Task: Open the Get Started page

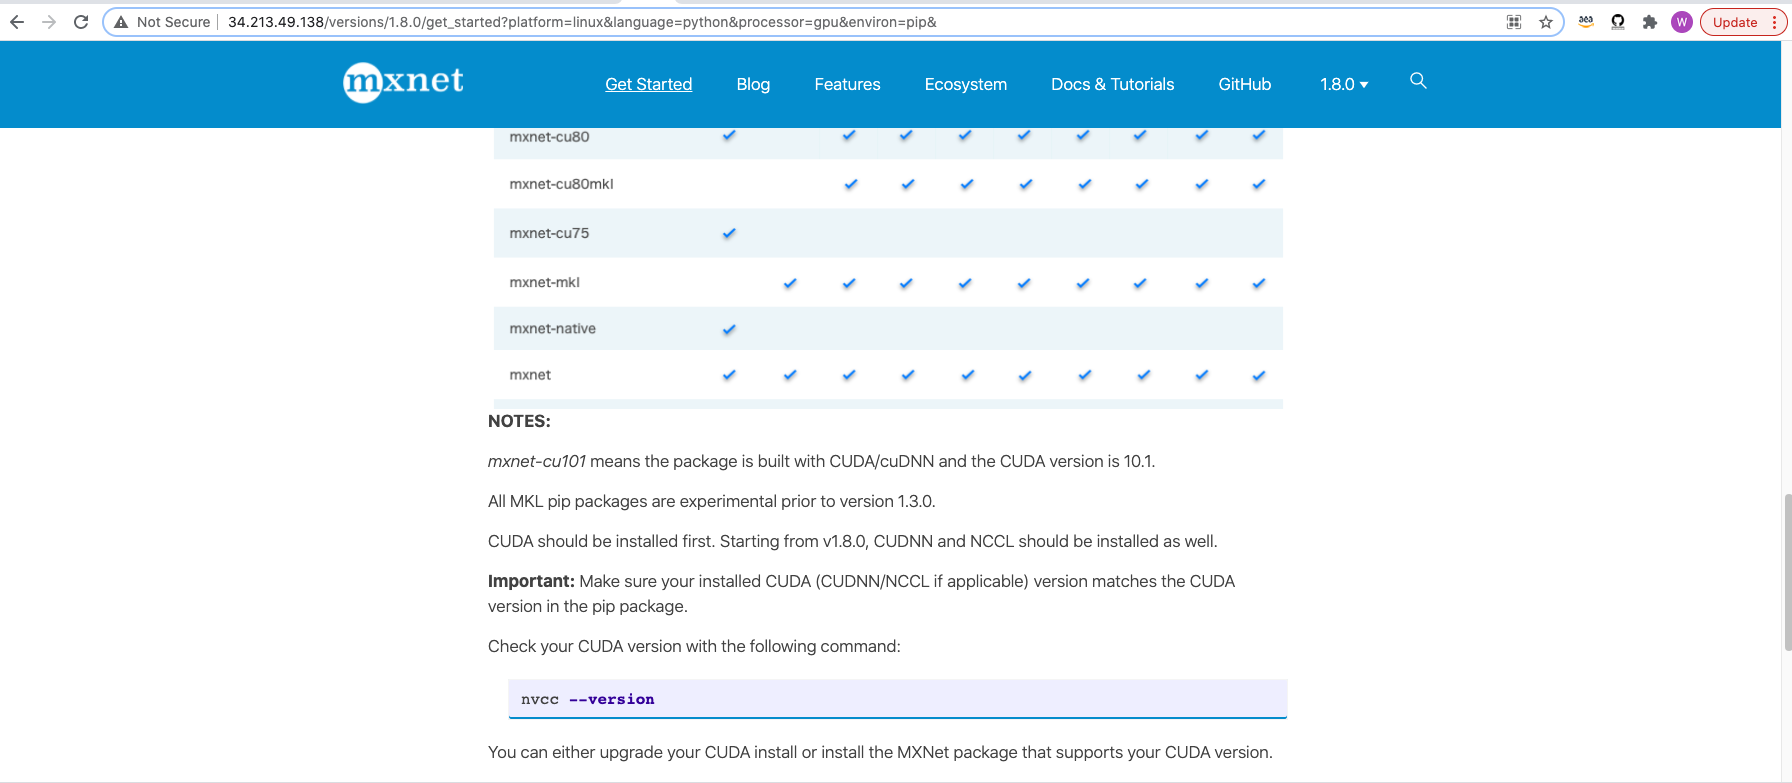Action: click(x=648, y=85)
